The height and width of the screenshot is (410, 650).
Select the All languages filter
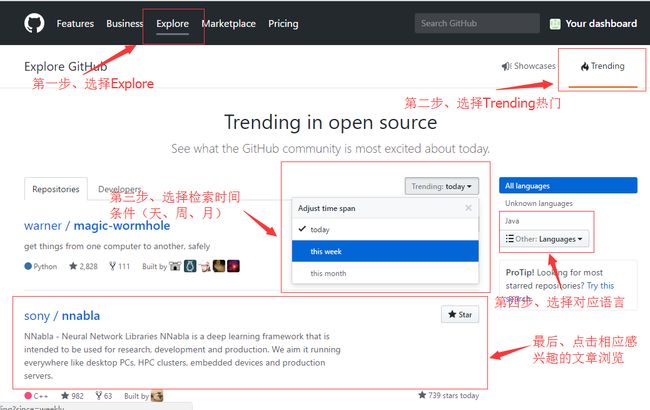(568, 186)
